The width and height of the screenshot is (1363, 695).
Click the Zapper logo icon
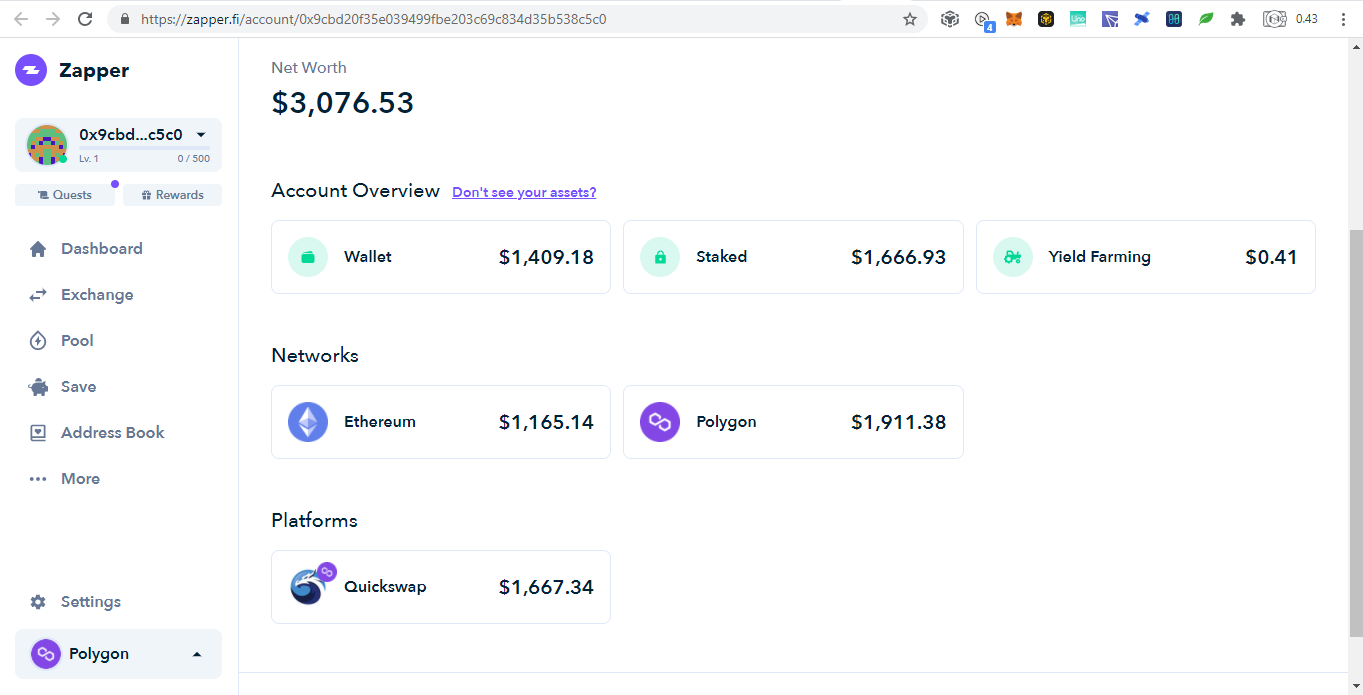[31, 70]
